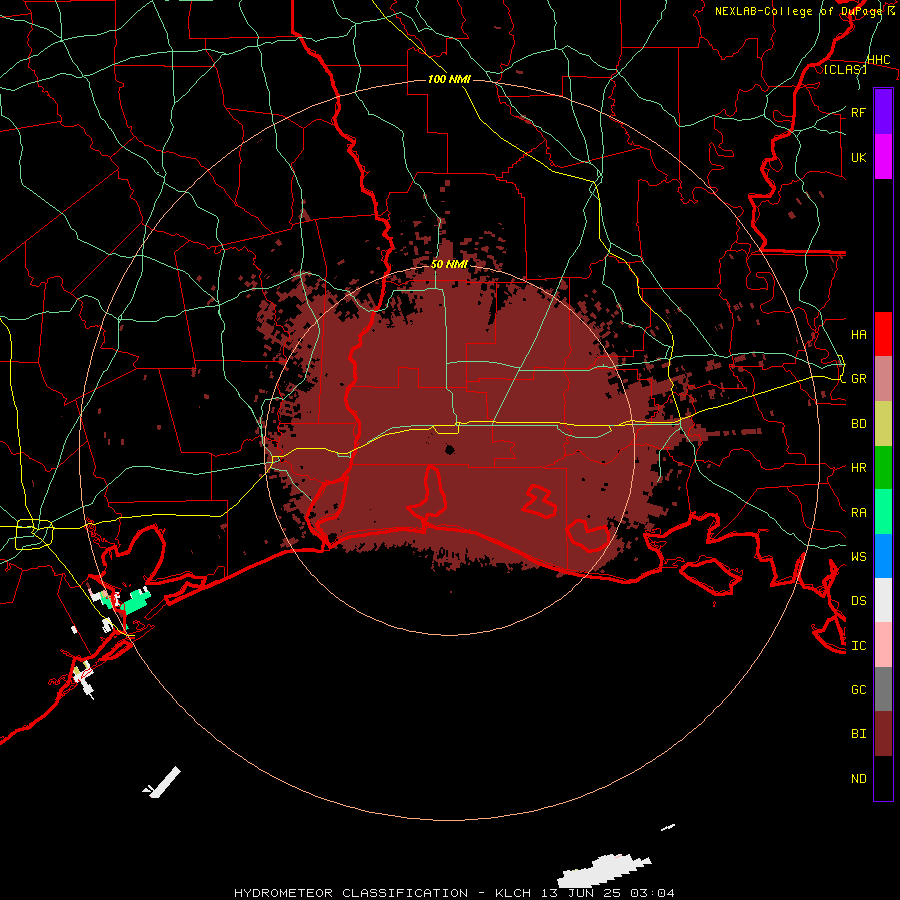Click the 'HR' legend label text
This screenshot has height=900, width=900.
pos(858,468)
